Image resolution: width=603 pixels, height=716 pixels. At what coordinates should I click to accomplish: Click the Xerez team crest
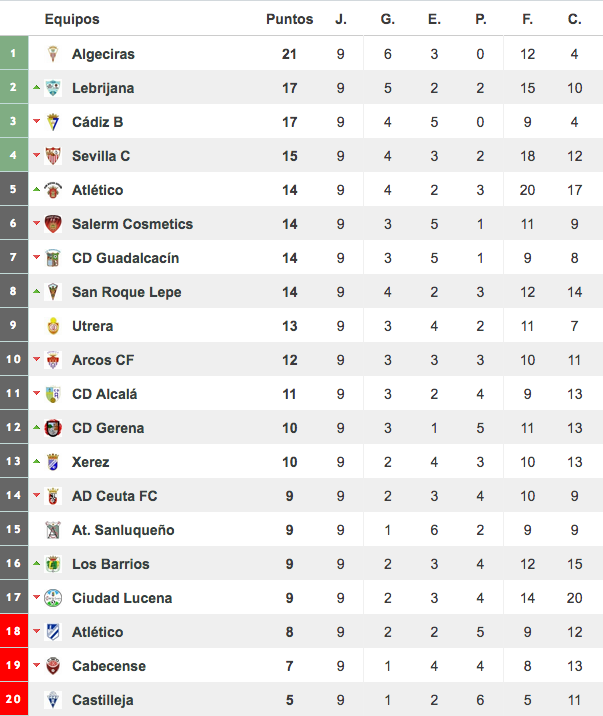[53, 462]
